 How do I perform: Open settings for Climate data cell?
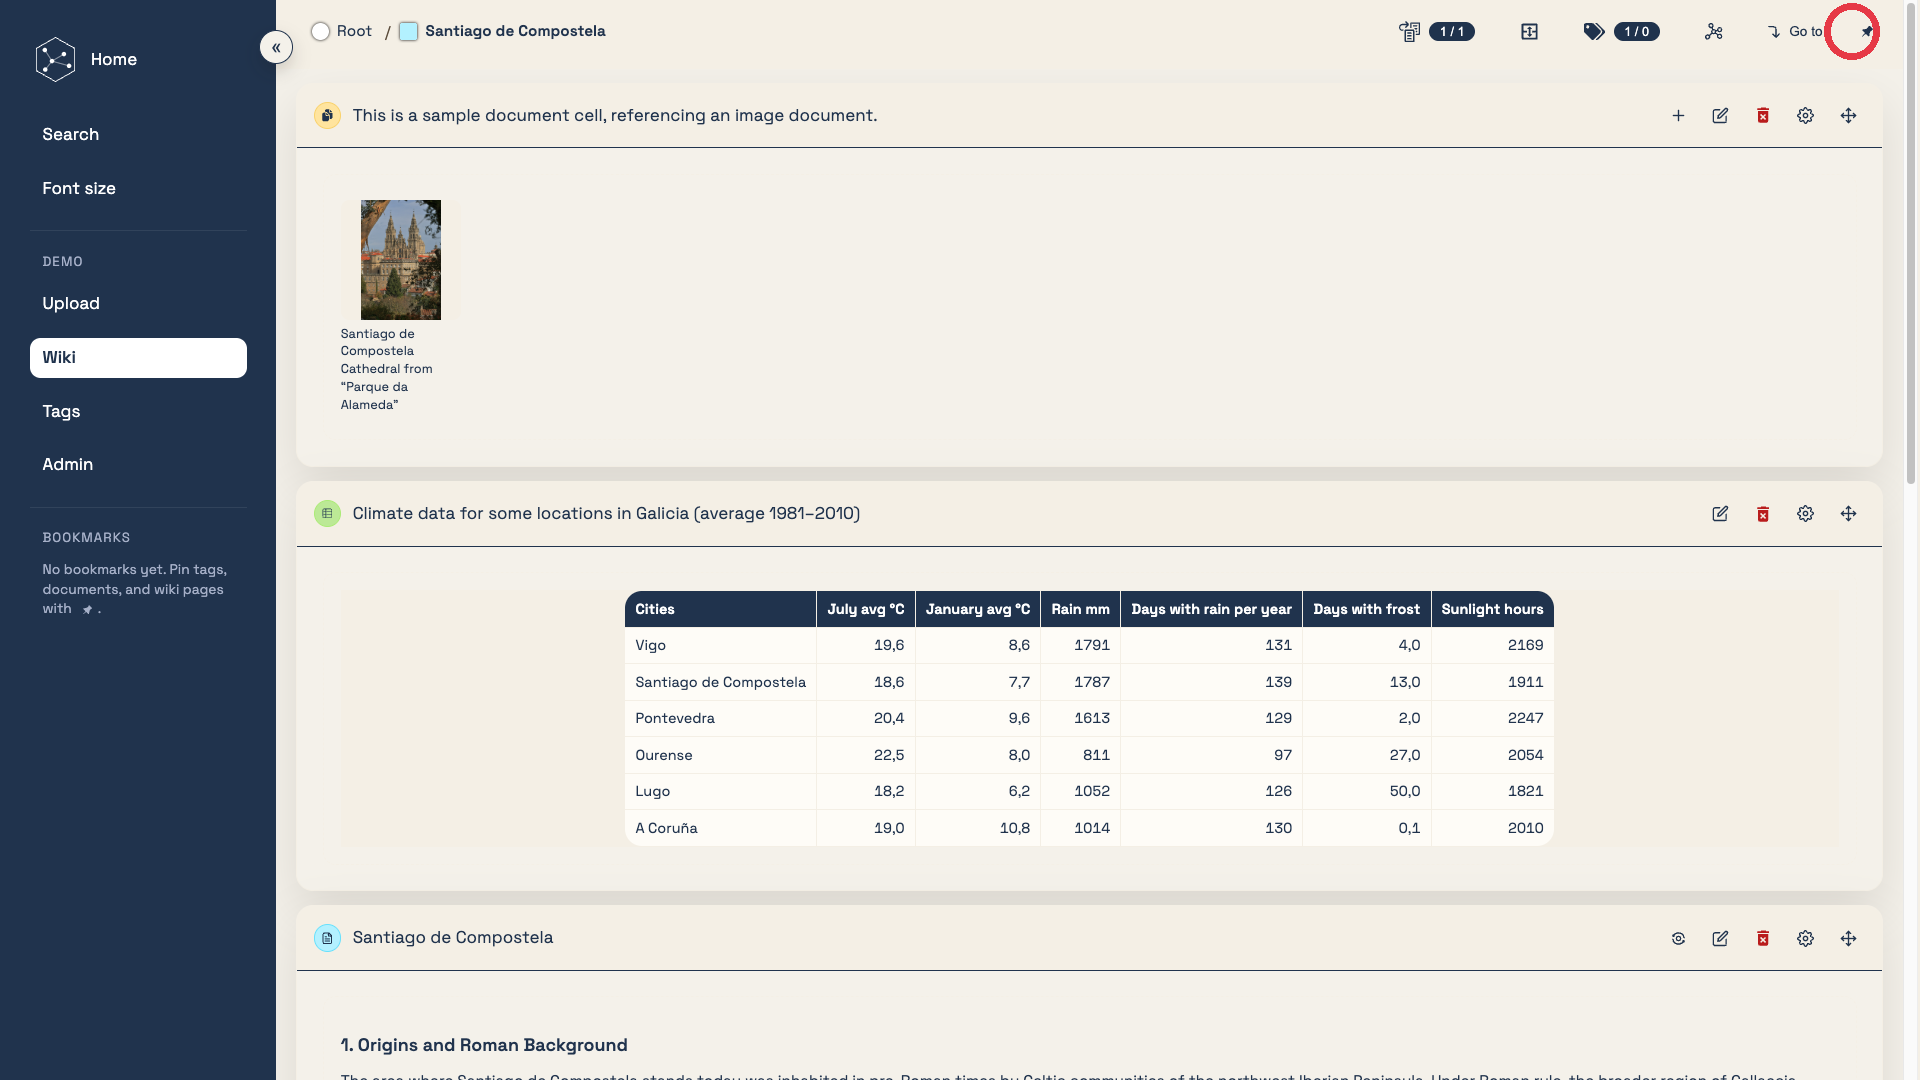point(1805,514)
